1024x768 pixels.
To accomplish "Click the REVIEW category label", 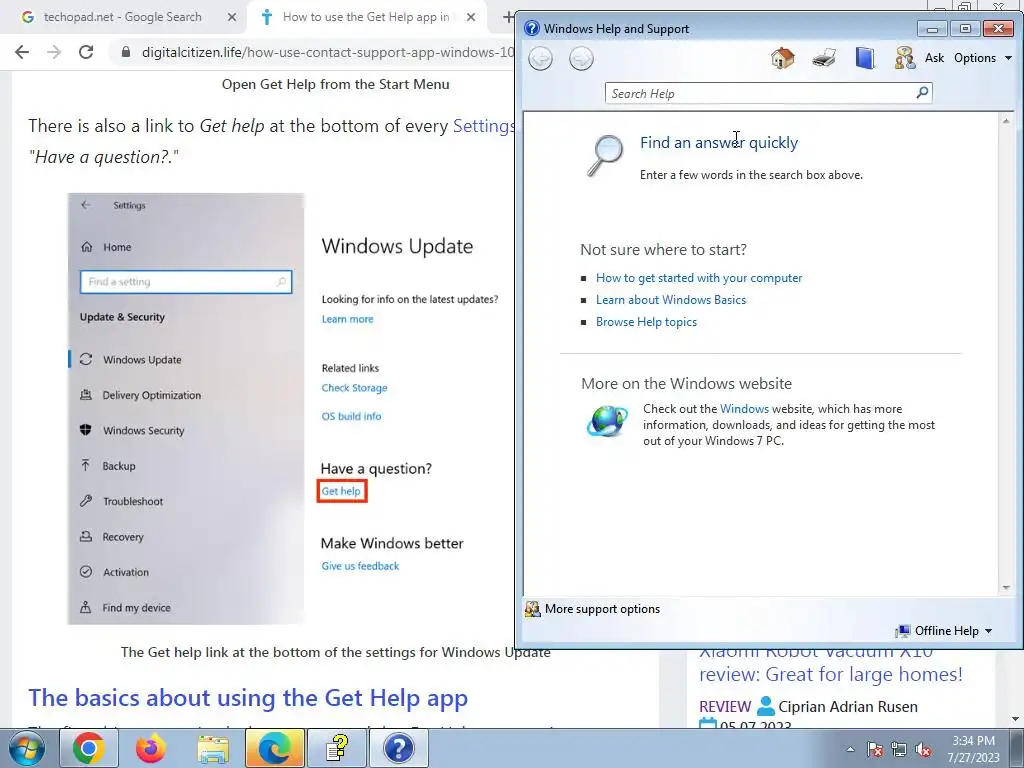I will (725, 707).
